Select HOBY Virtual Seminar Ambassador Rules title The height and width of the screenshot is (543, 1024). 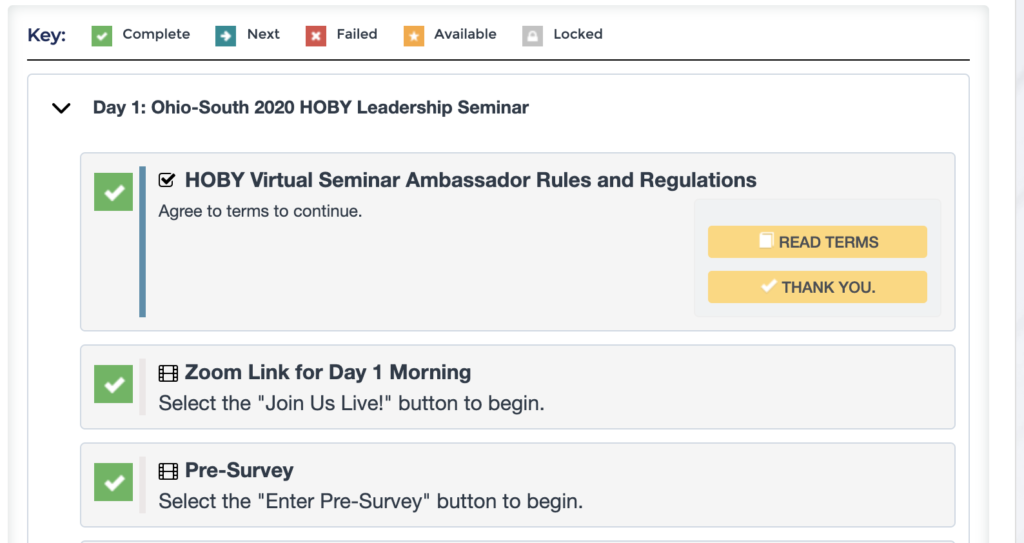471,180
